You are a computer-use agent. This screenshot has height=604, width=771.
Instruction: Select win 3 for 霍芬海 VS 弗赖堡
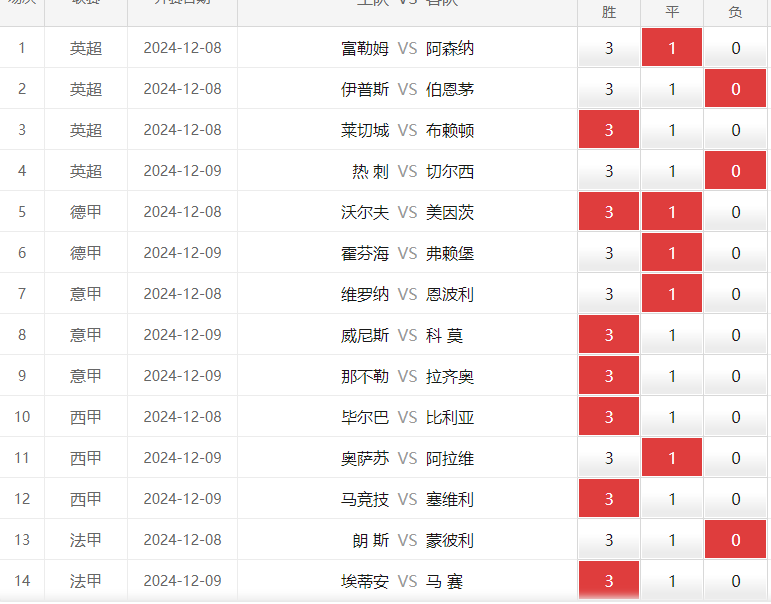[x=609, y=252]
